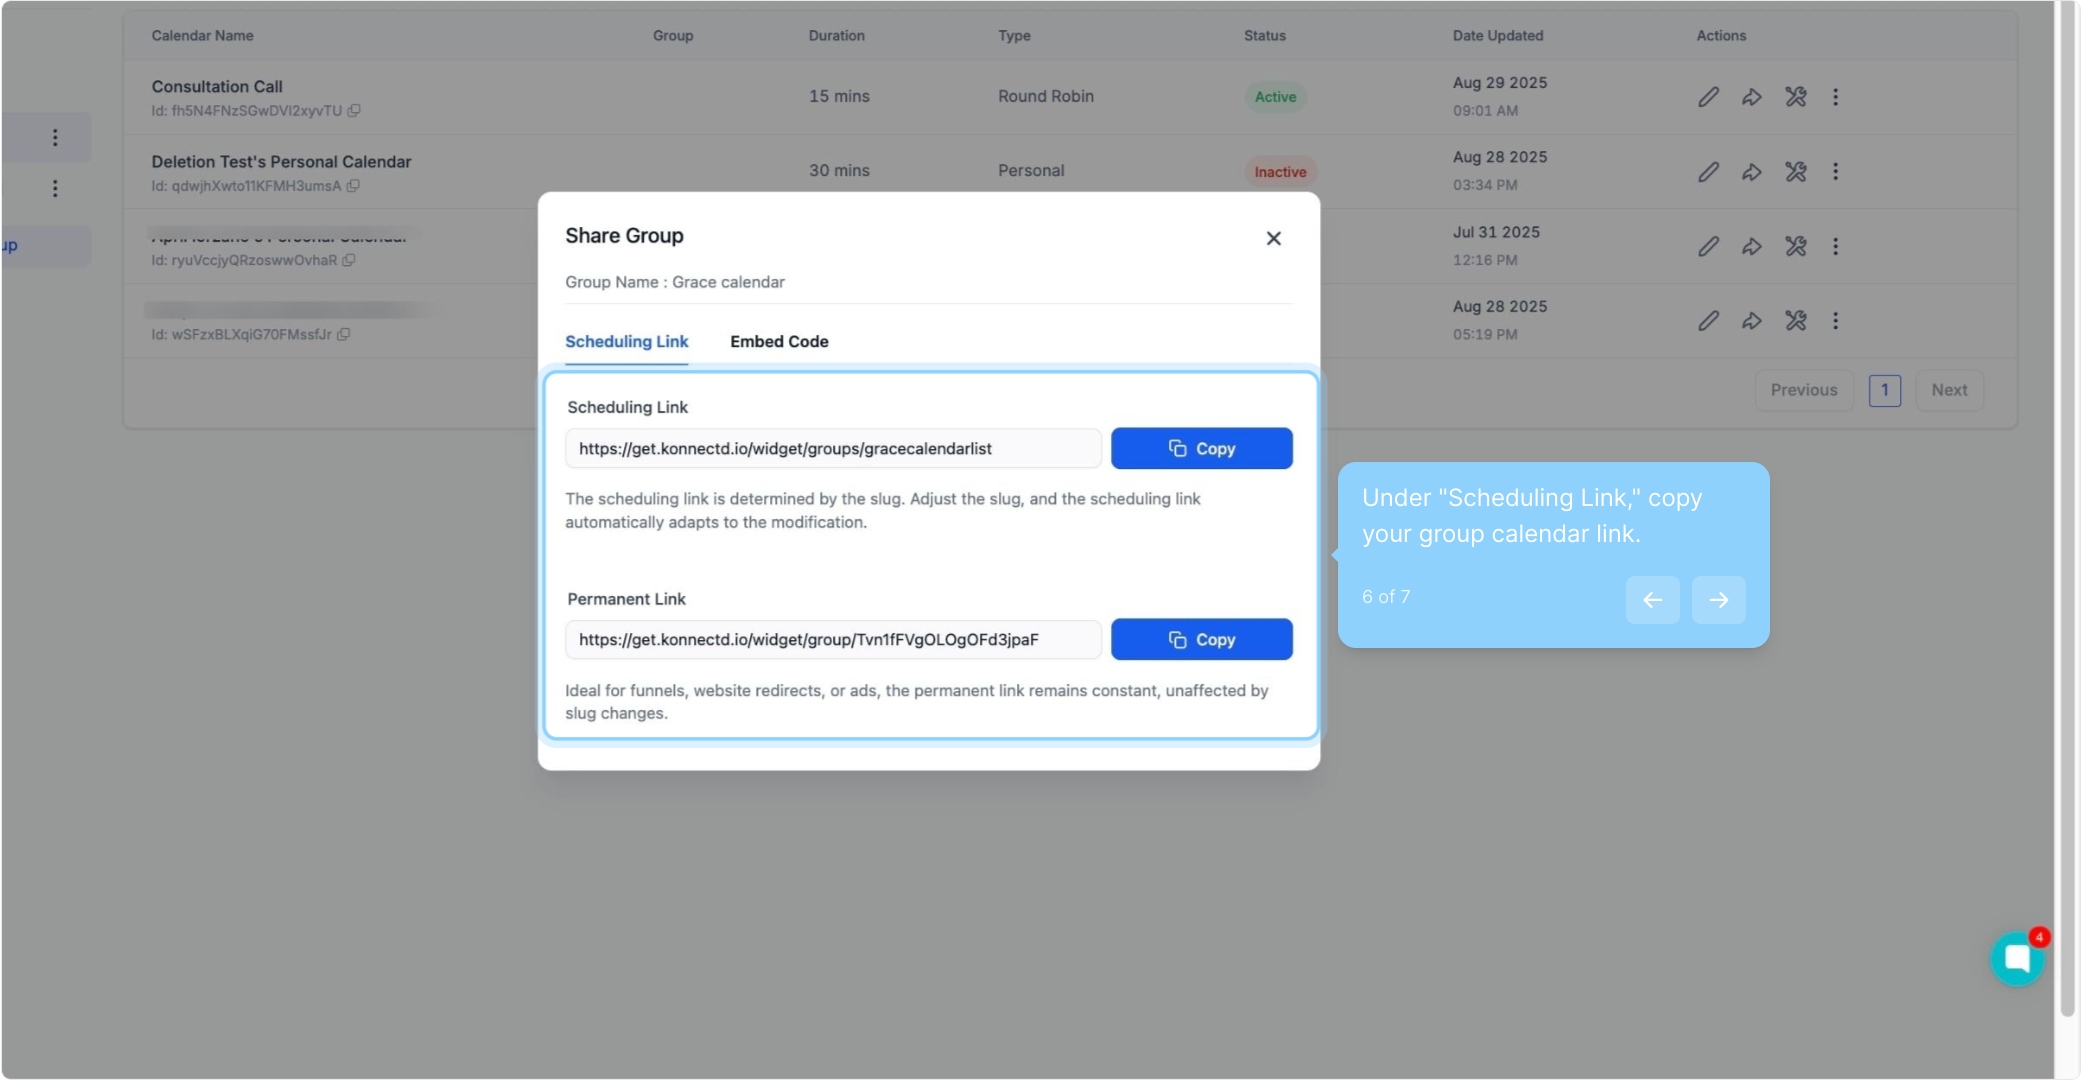Screen dimensions: 2082x1080
Task: Copy the scheduling link URL
Action: tap(1201, 449)
